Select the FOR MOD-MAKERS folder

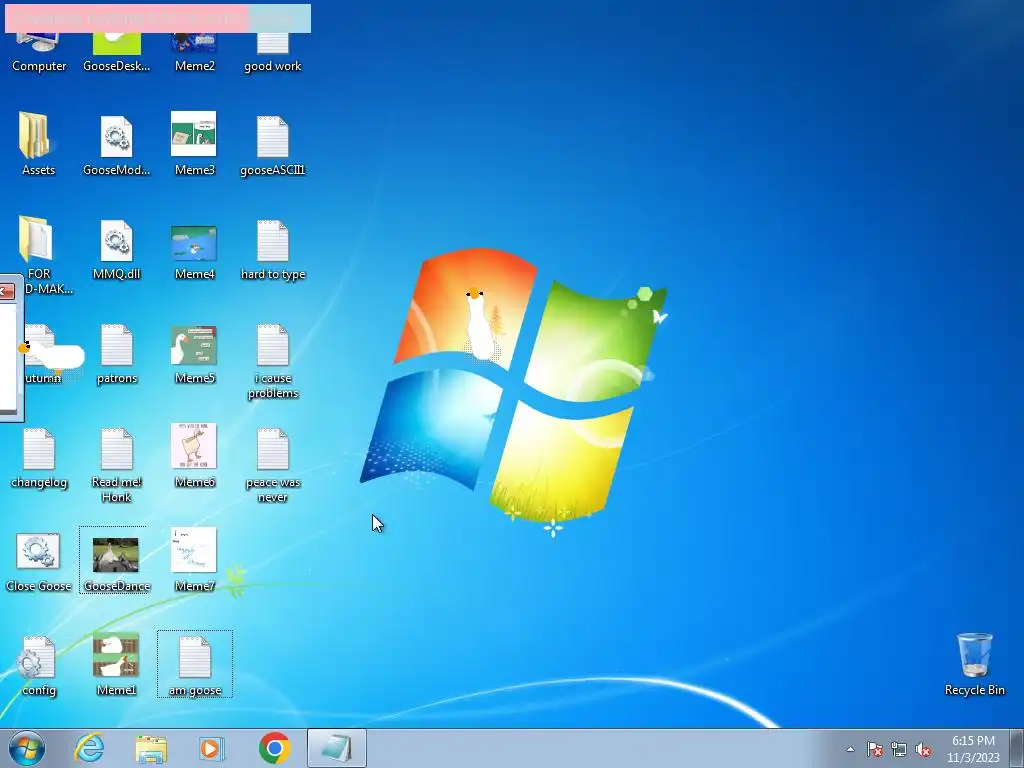(x=39, y=255)
